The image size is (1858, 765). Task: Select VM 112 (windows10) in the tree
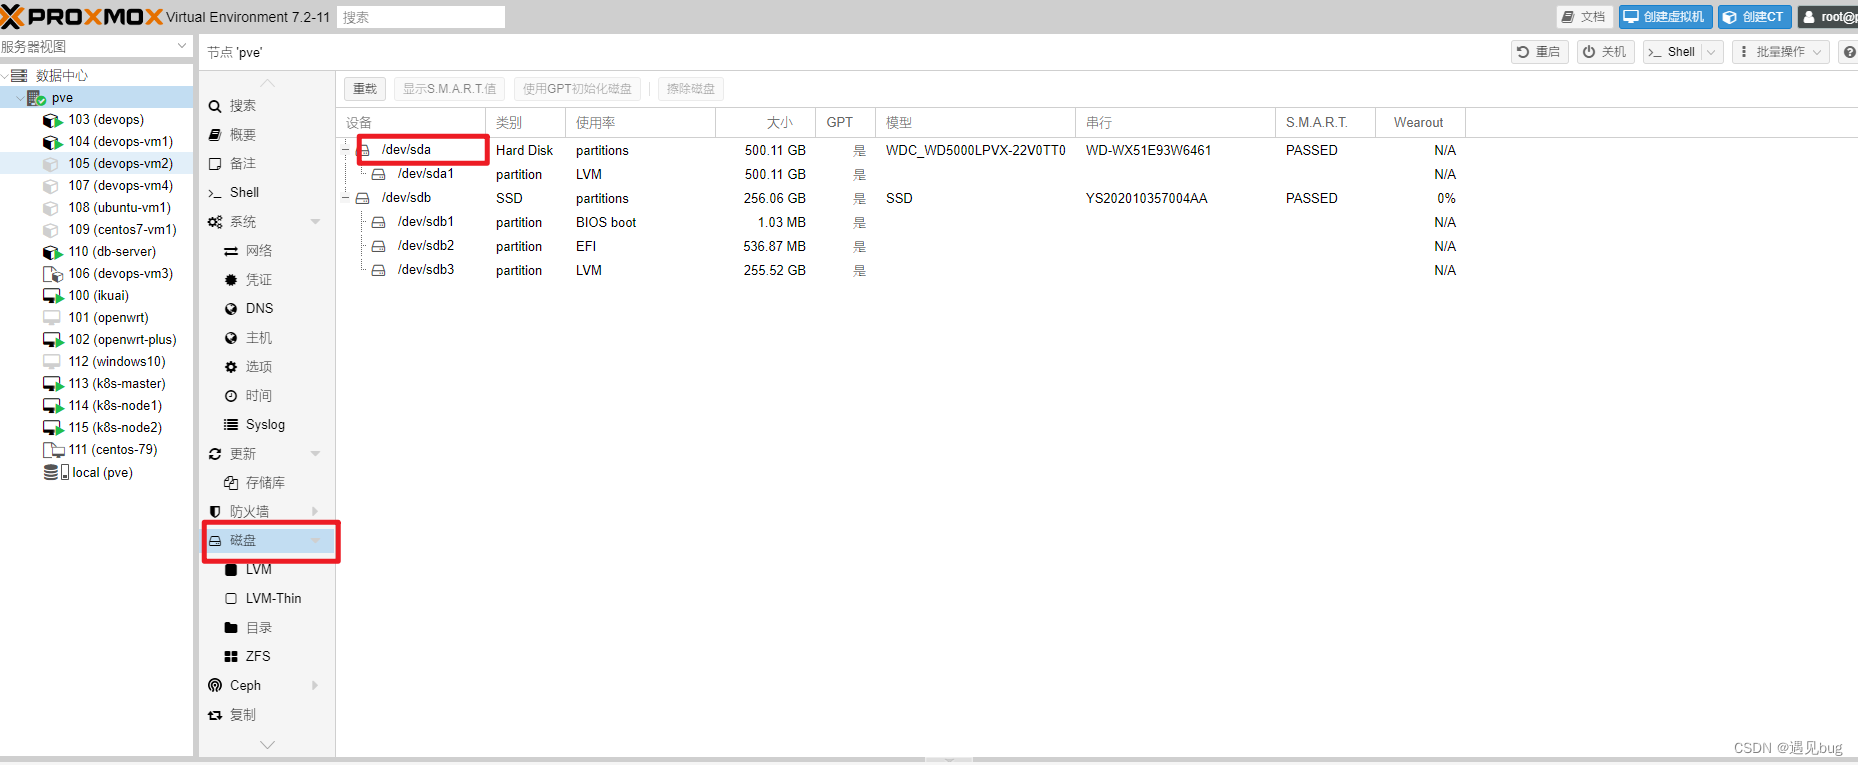[96, 362]
